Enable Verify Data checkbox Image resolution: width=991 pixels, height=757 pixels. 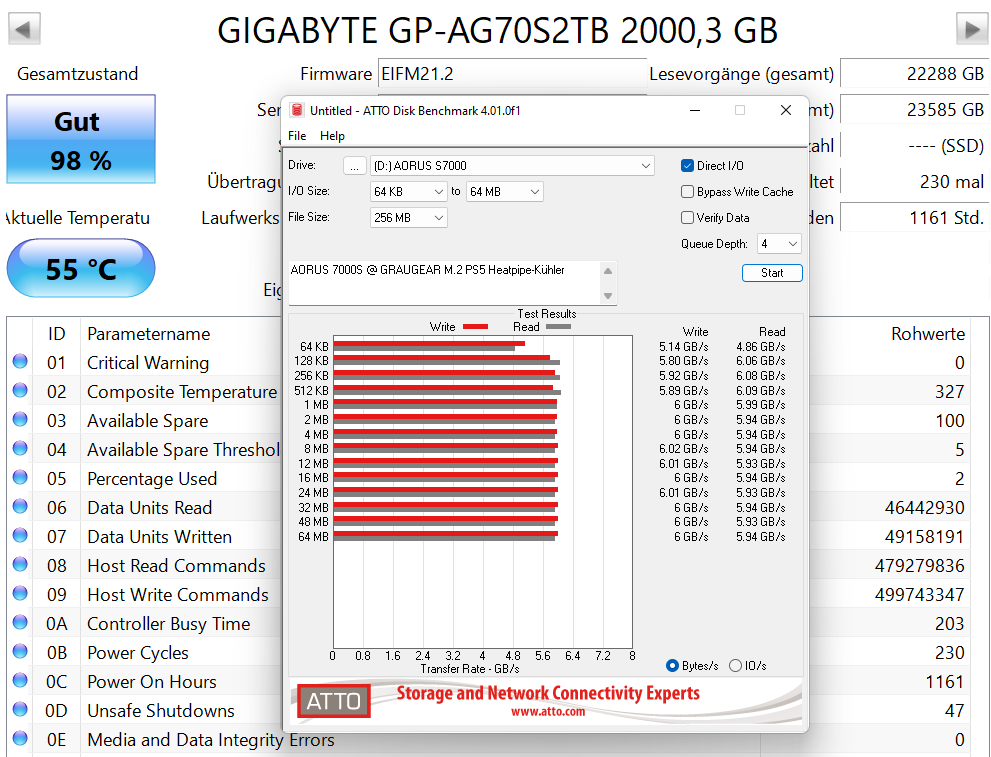[x=688, y=217]
